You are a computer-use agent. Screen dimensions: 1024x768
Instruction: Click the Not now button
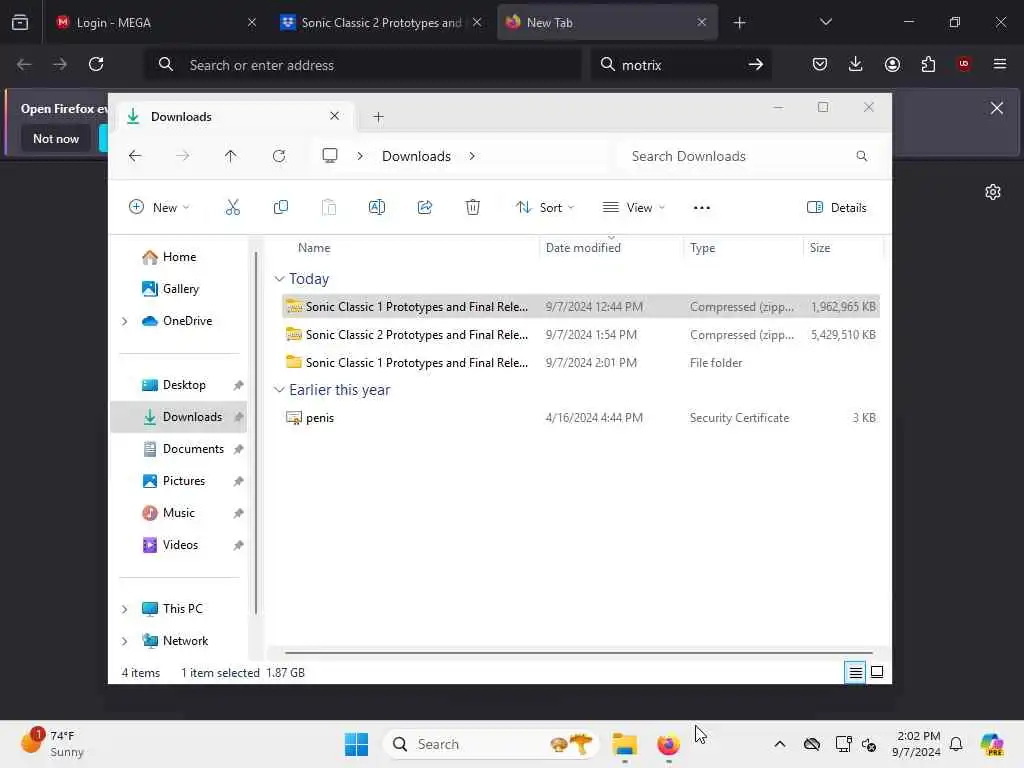[x=56, y=138]
